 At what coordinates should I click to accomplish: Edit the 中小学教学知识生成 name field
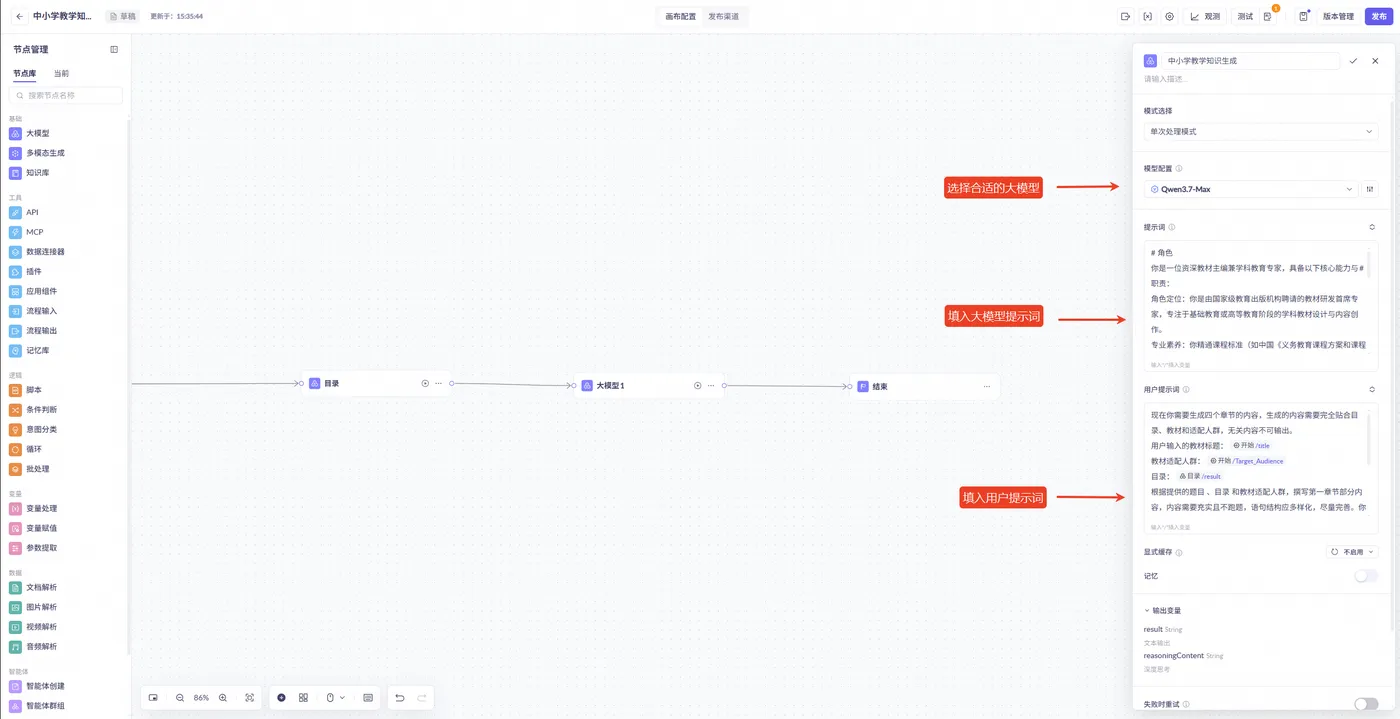pos(1250,61)
